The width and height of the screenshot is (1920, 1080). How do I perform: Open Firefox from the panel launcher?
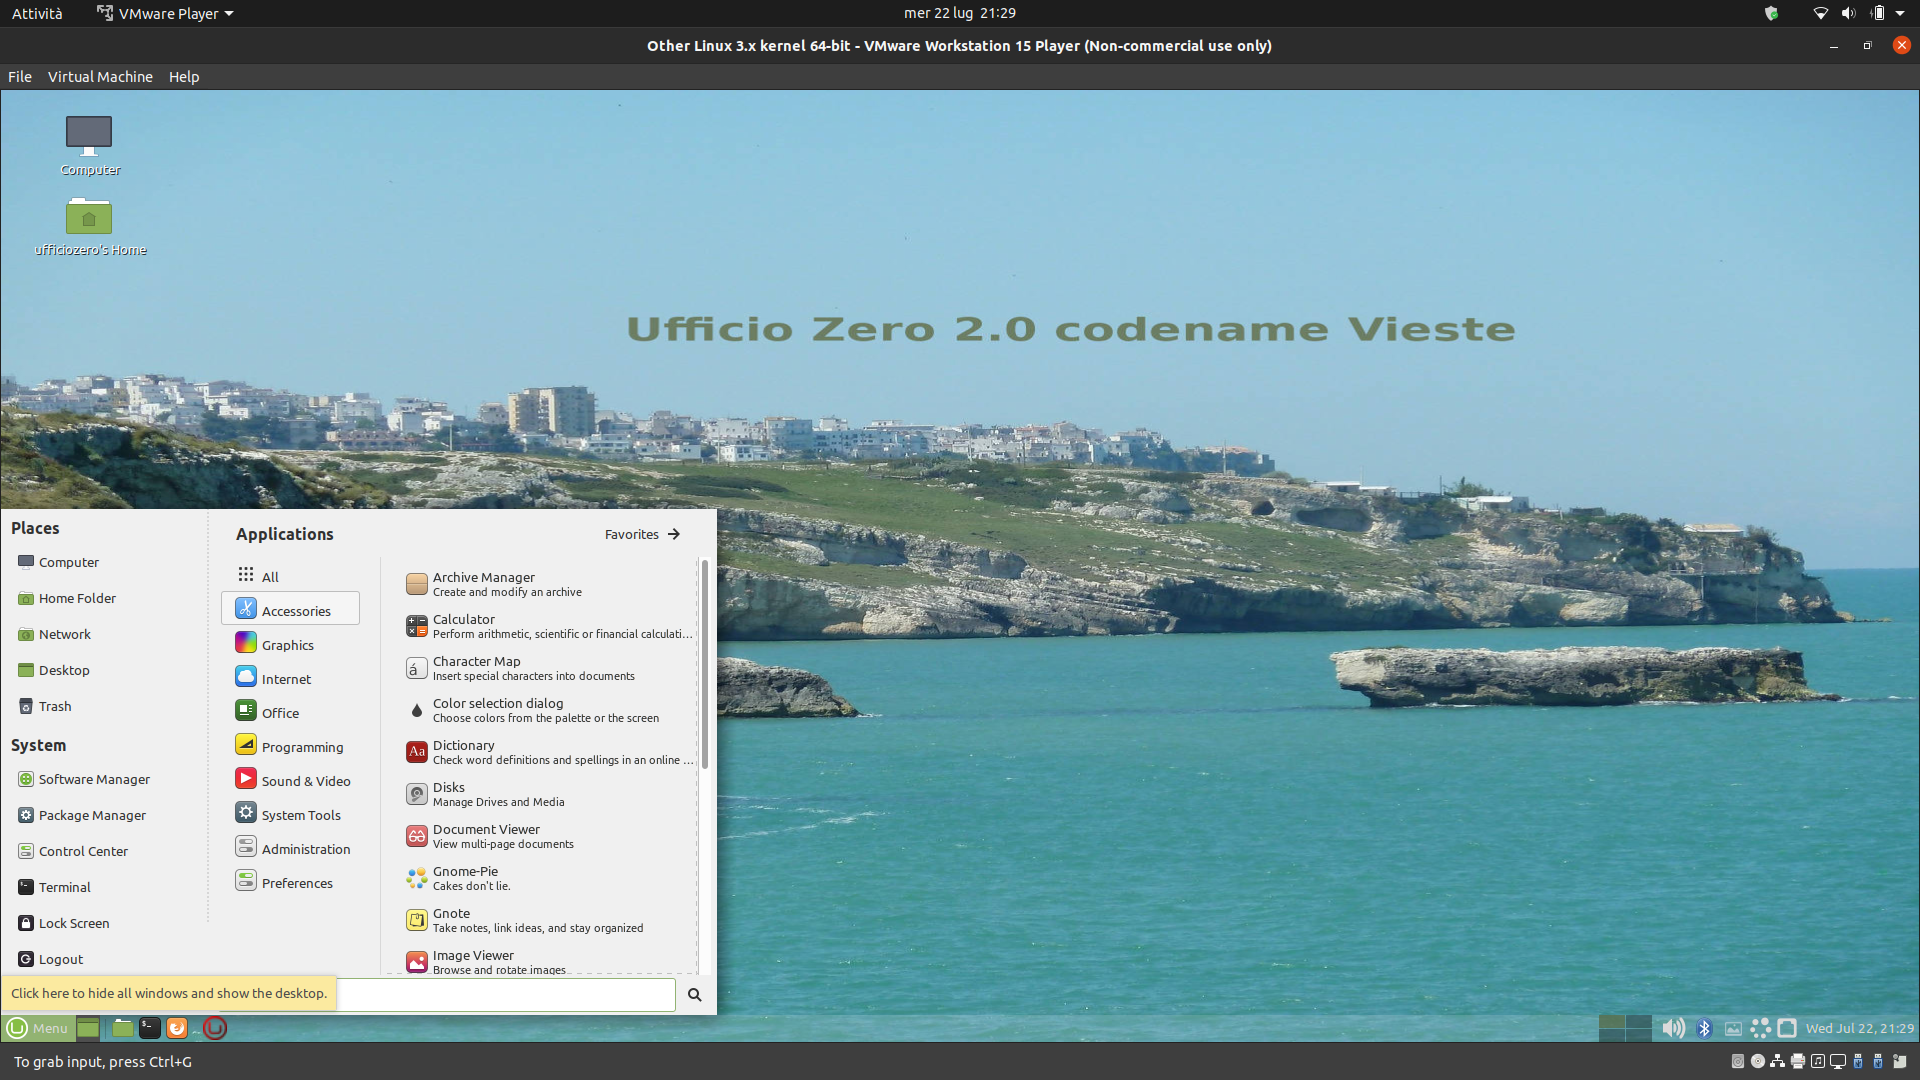[177, 1027]
